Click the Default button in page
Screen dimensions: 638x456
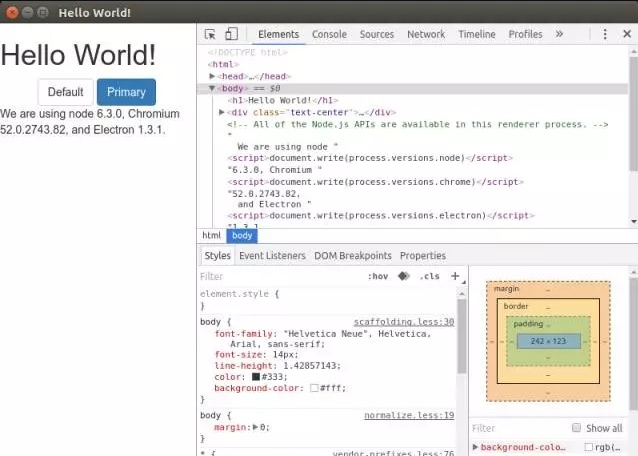66,92
